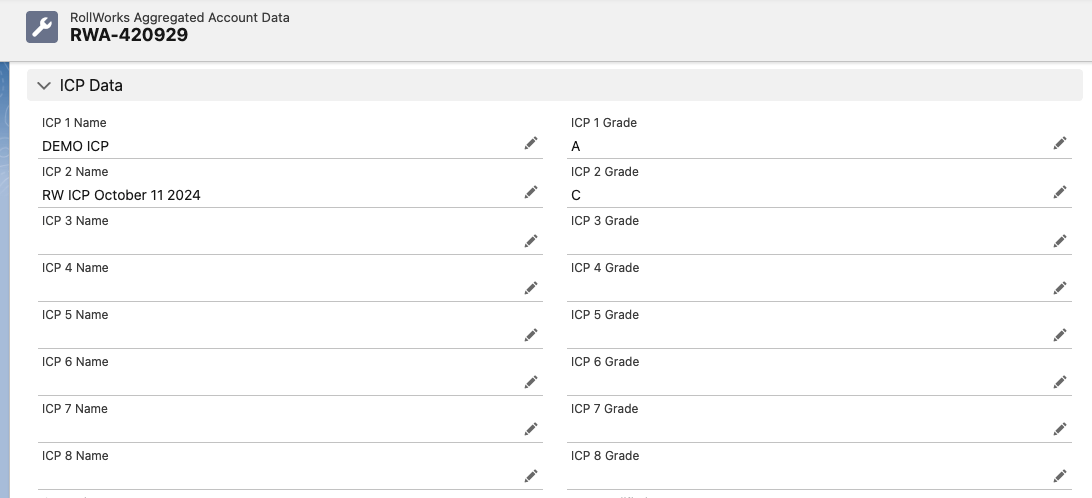This screenshot has width=1092, height=498.
Task: Click ICP 5 Name edit pencil
Action: click(x=531, y=335)
